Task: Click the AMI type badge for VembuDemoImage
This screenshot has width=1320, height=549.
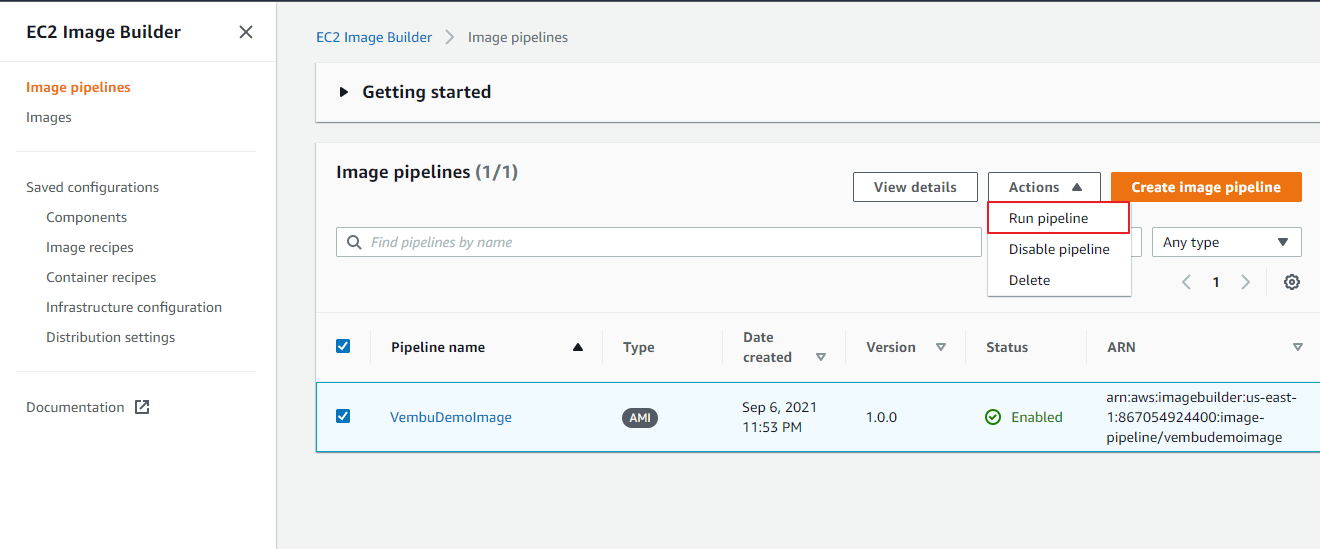Action: 640,418
